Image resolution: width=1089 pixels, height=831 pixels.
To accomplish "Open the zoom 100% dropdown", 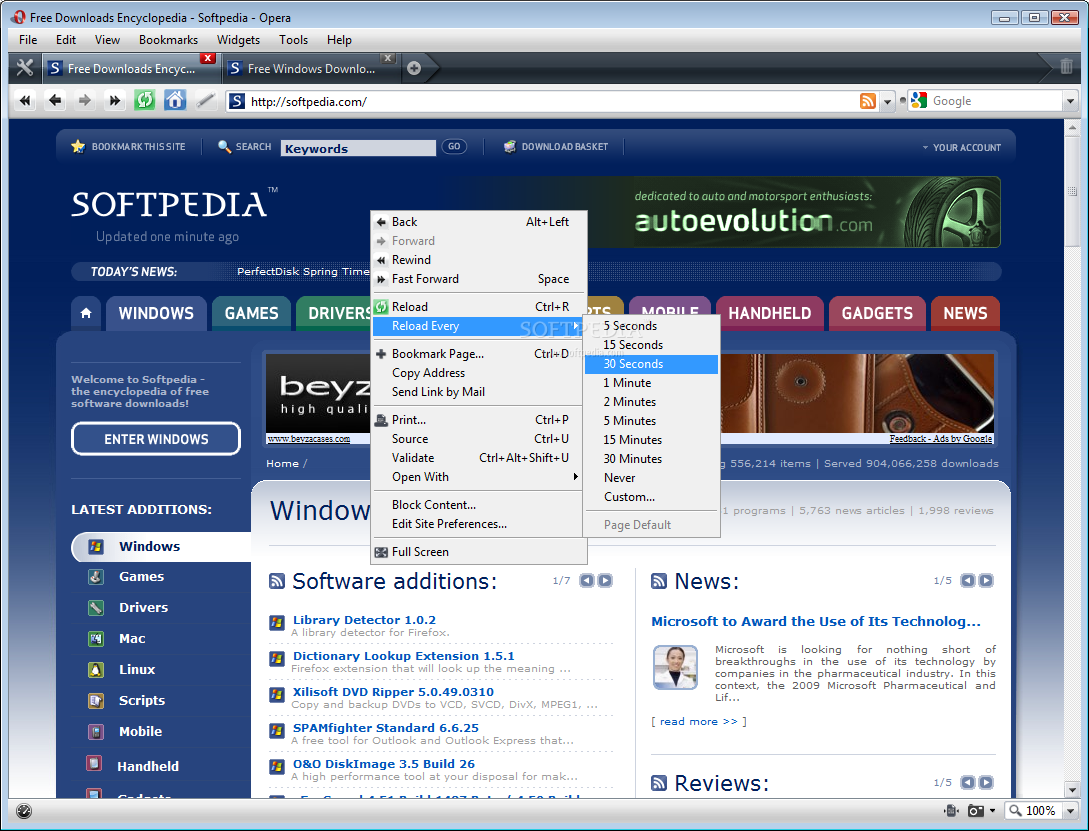I will (1070, 811).
